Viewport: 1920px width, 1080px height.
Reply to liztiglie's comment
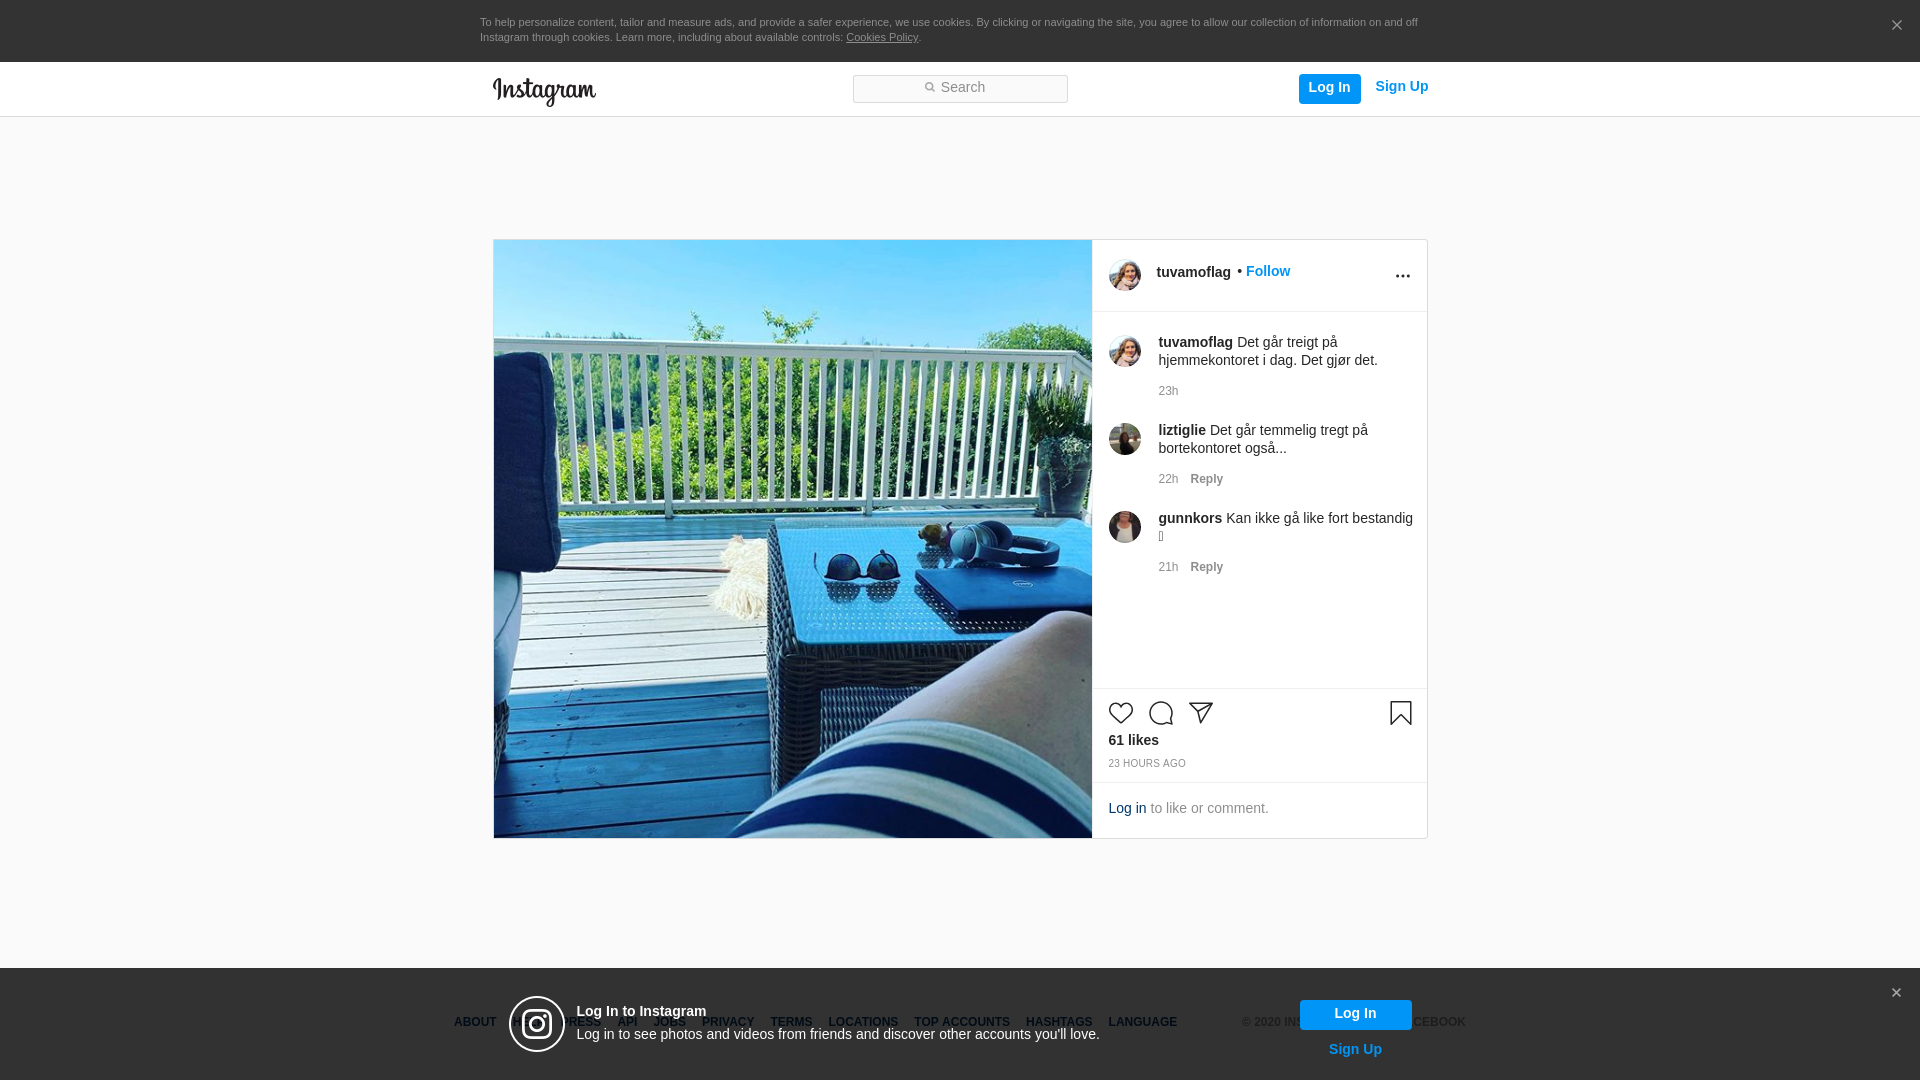click(x=1206, y=479)
